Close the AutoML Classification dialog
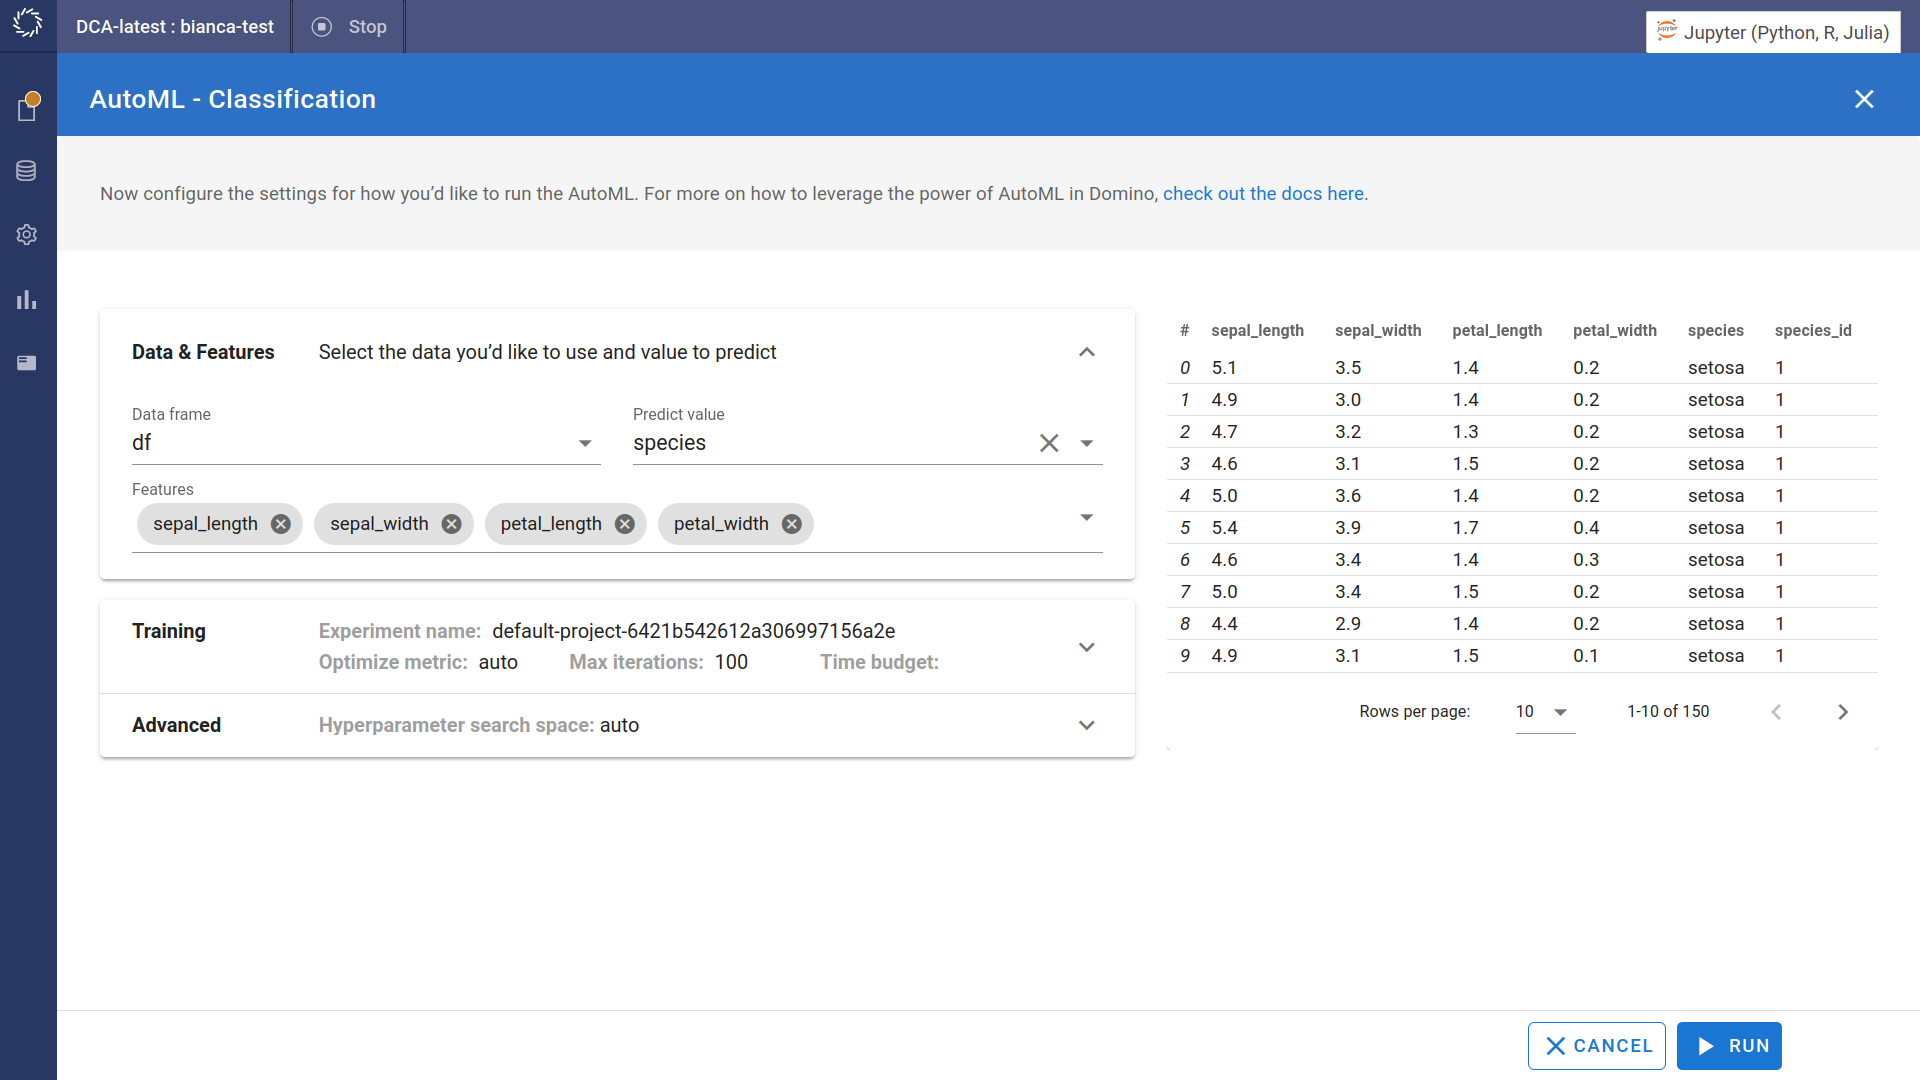Image resolution: width=1920 pixels, height=1080 pixels. tap(1864, 99)
